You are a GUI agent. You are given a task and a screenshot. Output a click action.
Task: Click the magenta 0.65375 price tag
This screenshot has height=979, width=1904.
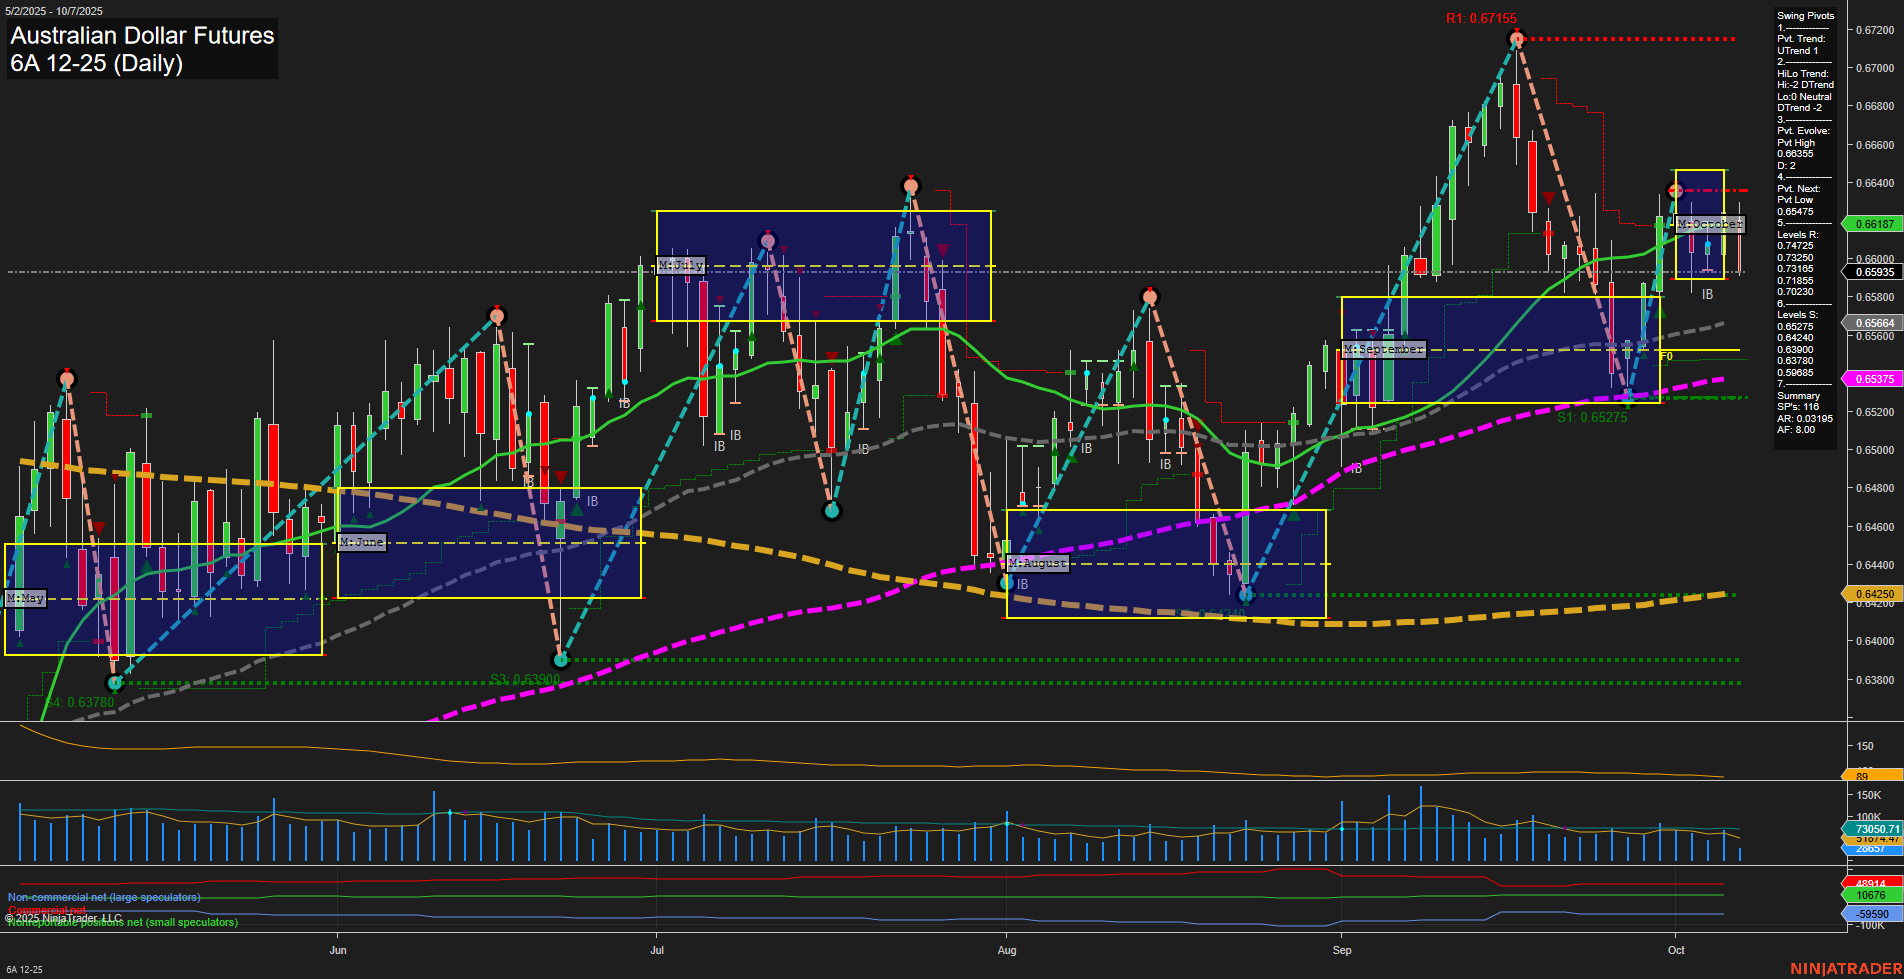(1872, 379)
